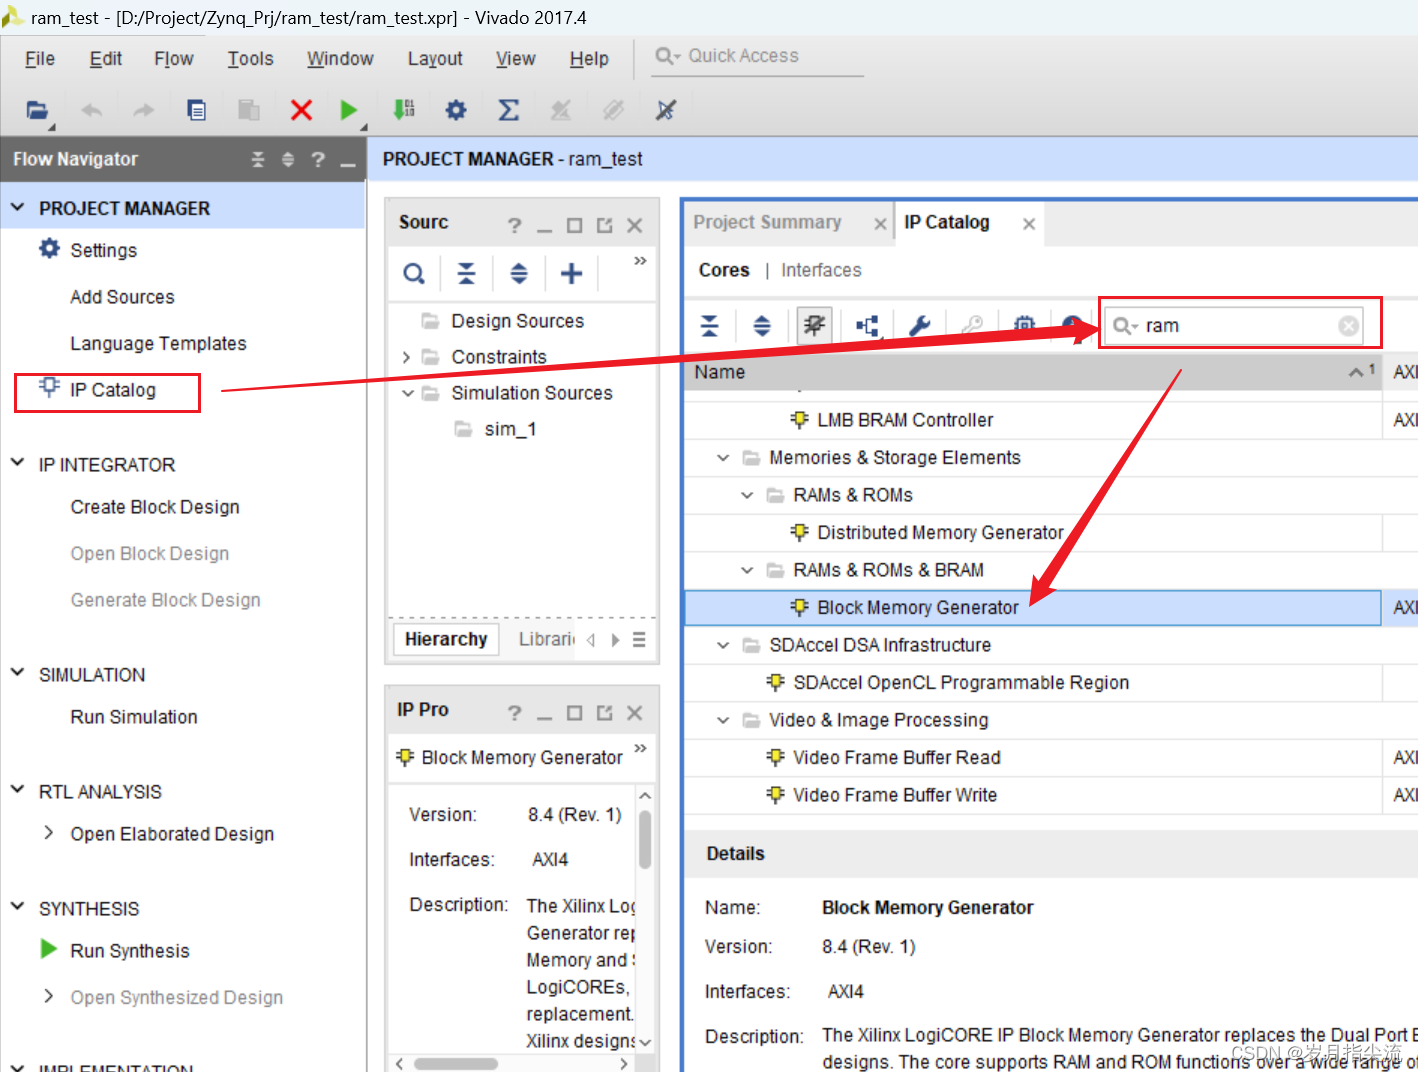This screenshot has width=1418, height=1072.
Task: Collapse all in Flow Navigator header
Action: click(x=258, y=159)
